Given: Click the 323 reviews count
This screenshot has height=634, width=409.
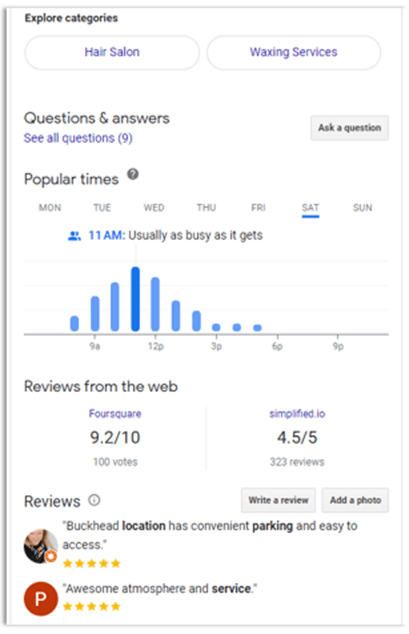Looking at the screenshot, I should tap(297, 462).
